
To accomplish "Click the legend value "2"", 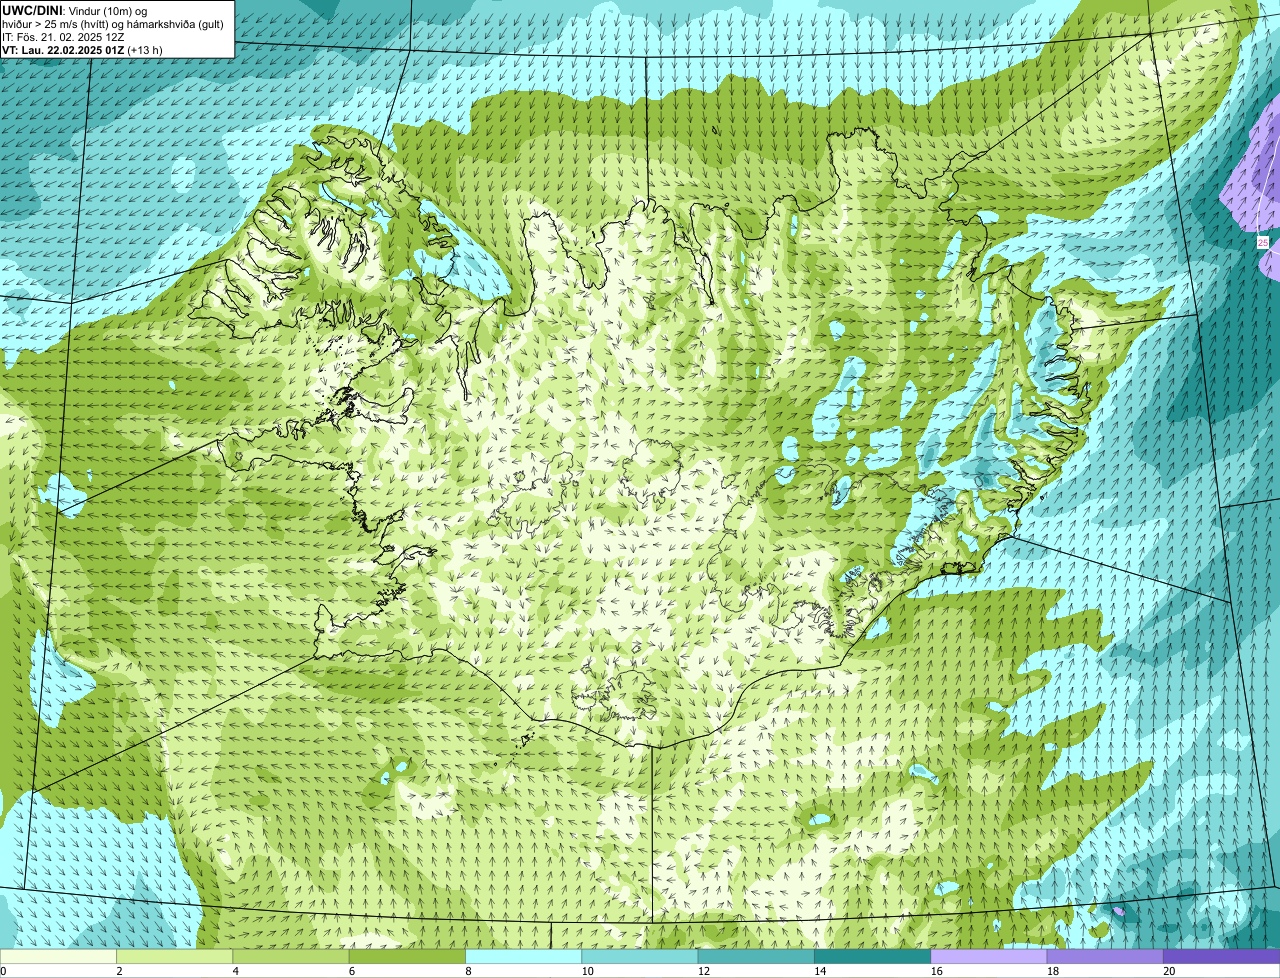I will click(119, 971).
